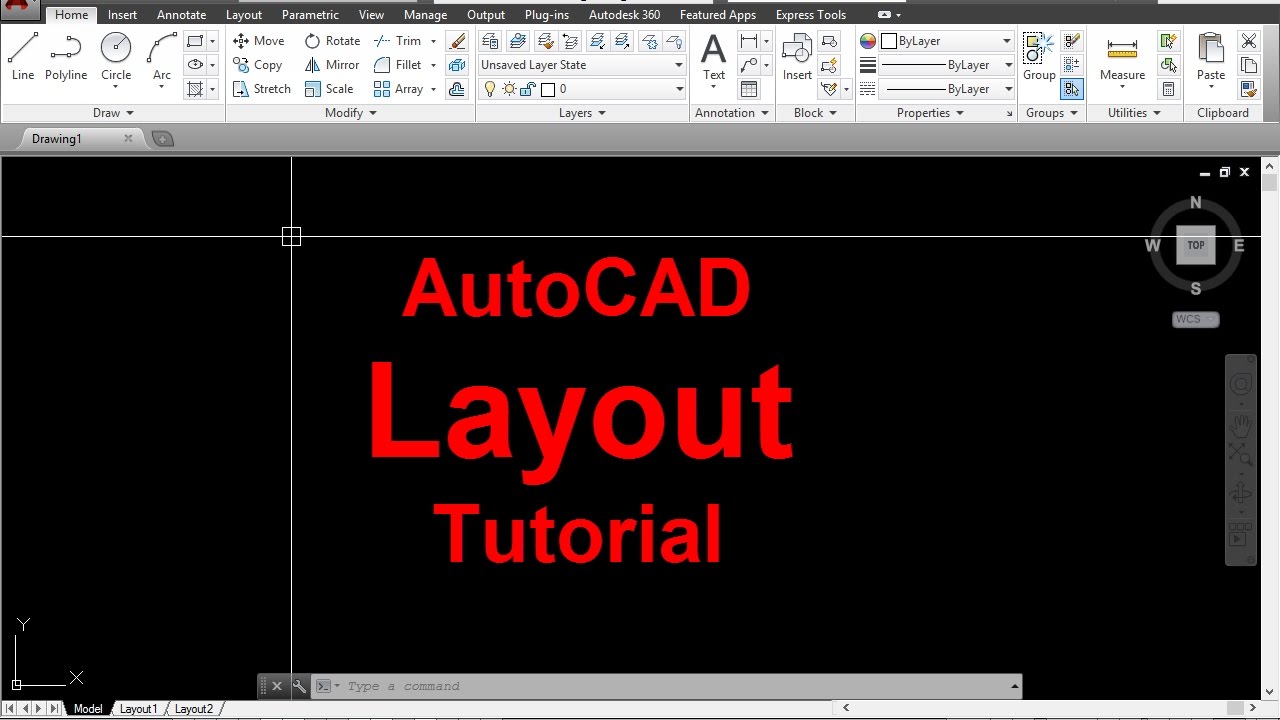This screenshot has width=1280, height=720.
Task: Select the Line drawing tool
Action: click(x=23, y=56)
